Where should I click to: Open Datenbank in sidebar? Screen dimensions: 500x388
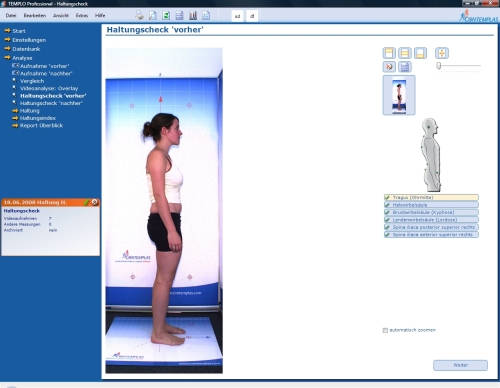pyautogui.click(x=26, y=49)
